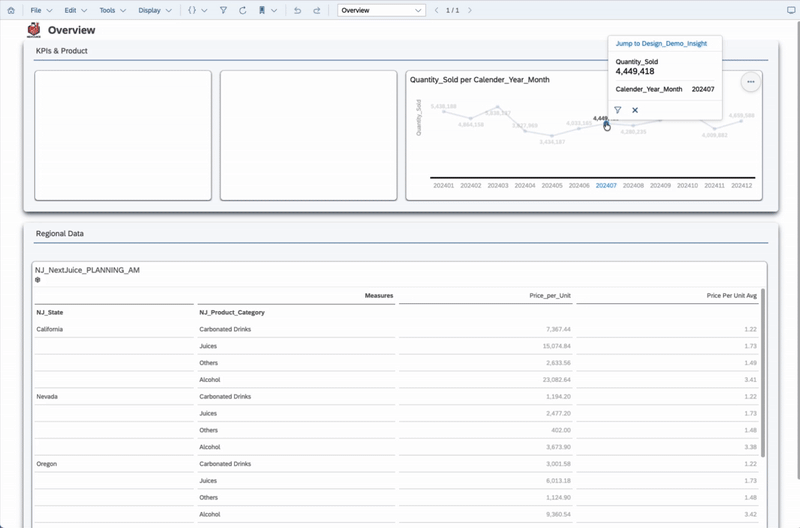Click the red logo next to Overview title

pyautogui.click(x=34, y=30)
